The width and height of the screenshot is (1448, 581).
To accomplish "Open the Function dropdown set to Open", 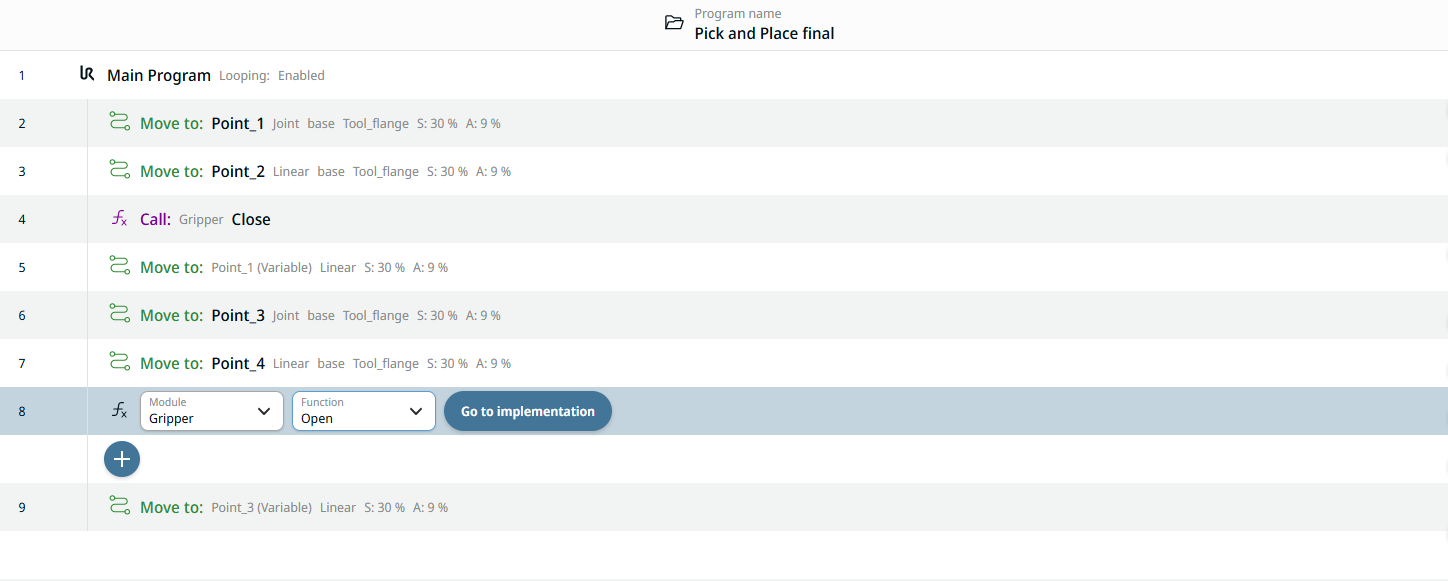I will click(x=363, y=411).
